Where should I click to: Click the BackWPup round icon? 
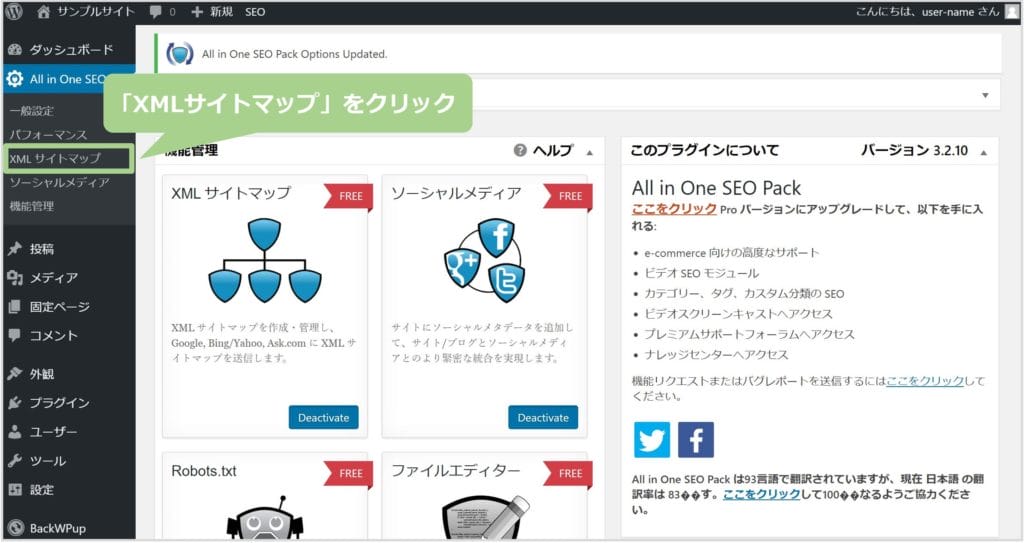pyautogui.click(x=16, y=528)
